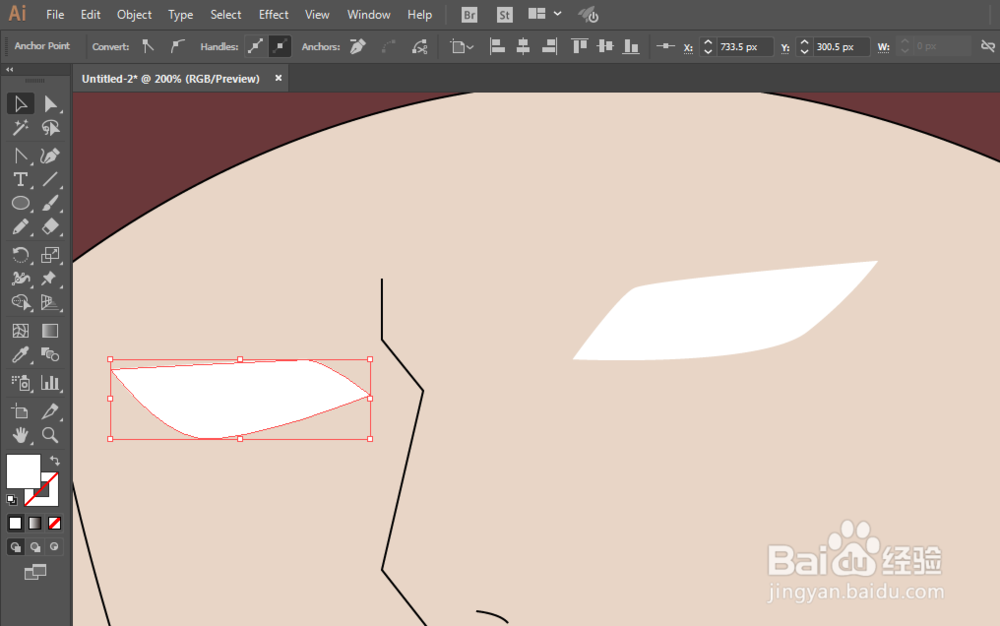The width and height of the screenshot is (1000, 626).
Task: Click Horizontal Align Left
Action: point(497,47)
